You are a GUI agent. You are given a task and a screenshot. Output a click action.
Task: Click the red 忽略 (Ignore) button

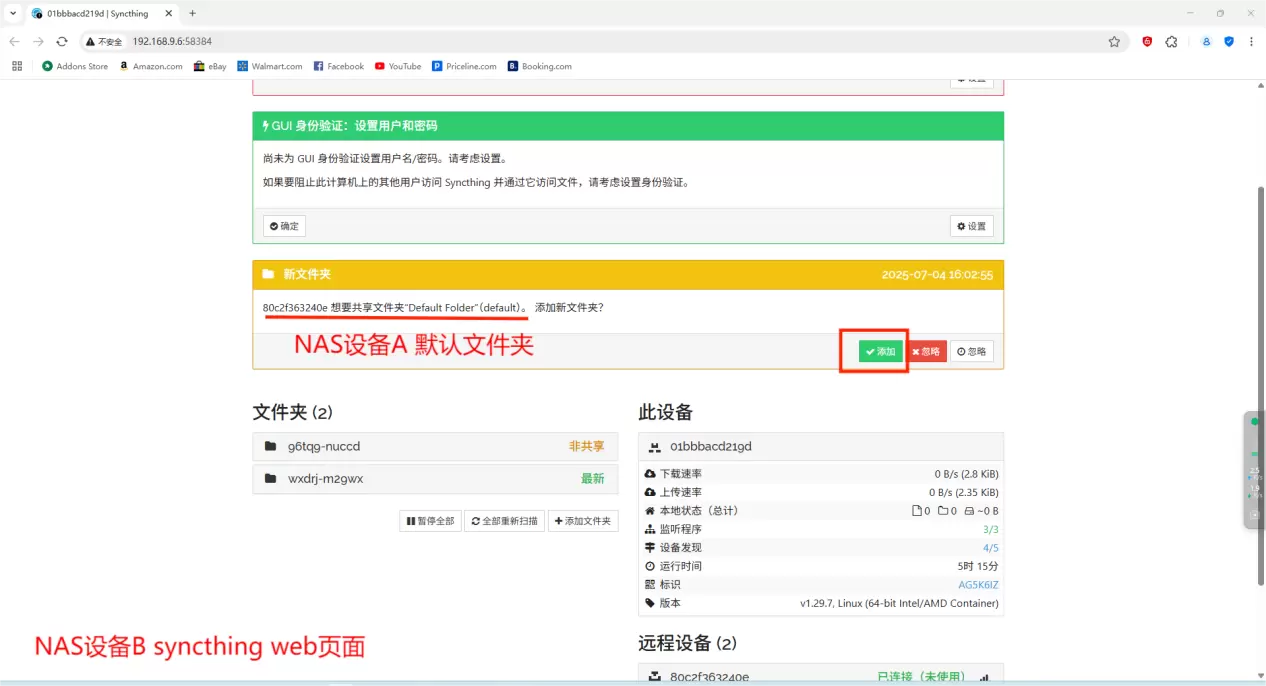[x=926, y=352]
